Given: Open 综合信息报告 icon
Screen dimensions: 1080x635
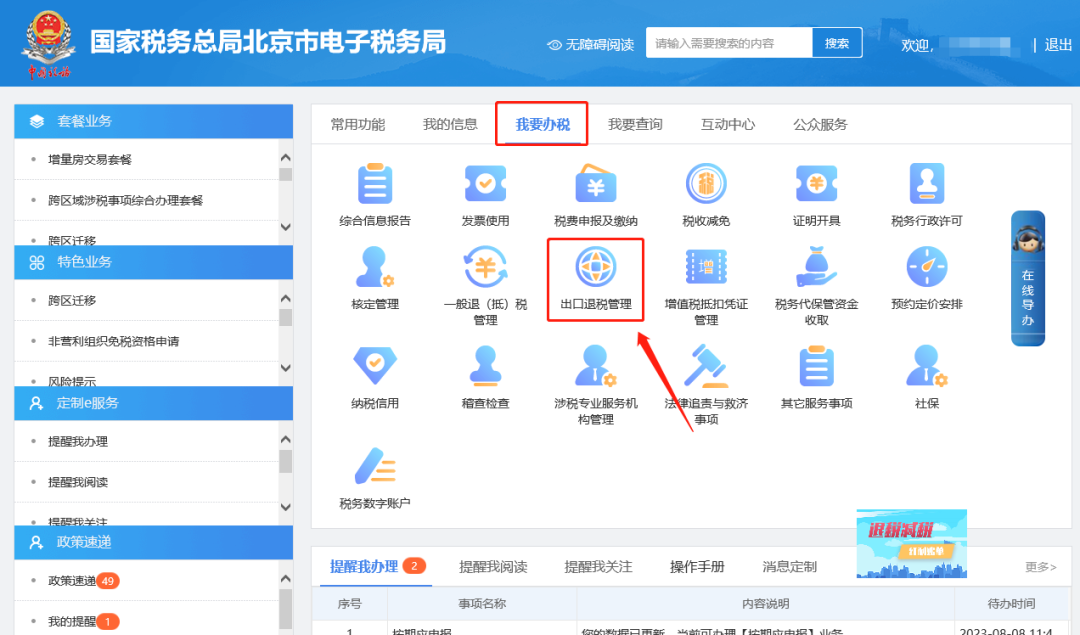Looking at the screenshot, I should [x=375, y=184].
